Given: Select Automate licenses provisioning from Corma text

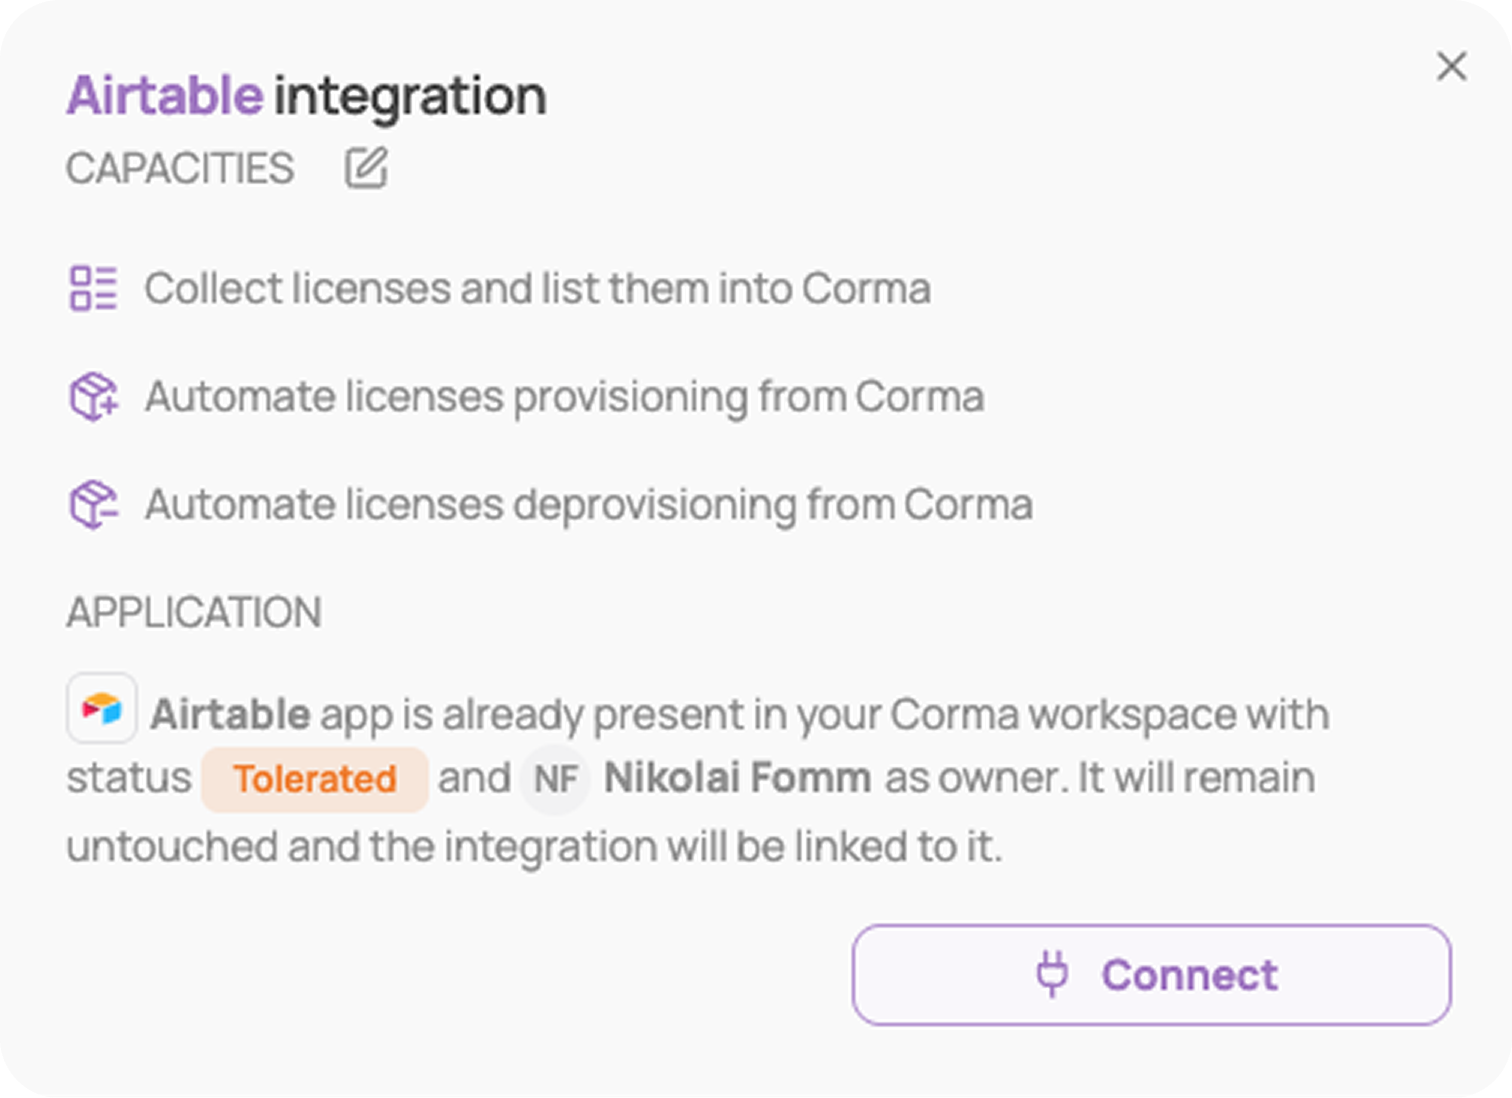Looking at the screenshot, I should (x=565, y=397).
